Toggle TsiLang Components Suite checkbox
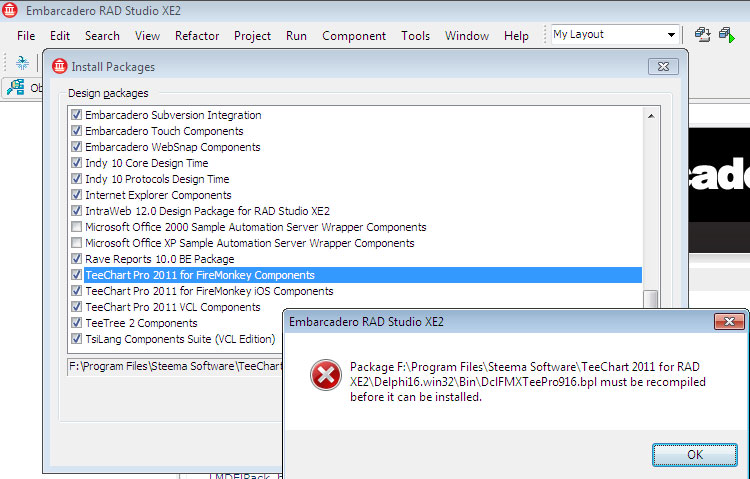This screenshot has width=750, height=479. (x=76, y=339)
